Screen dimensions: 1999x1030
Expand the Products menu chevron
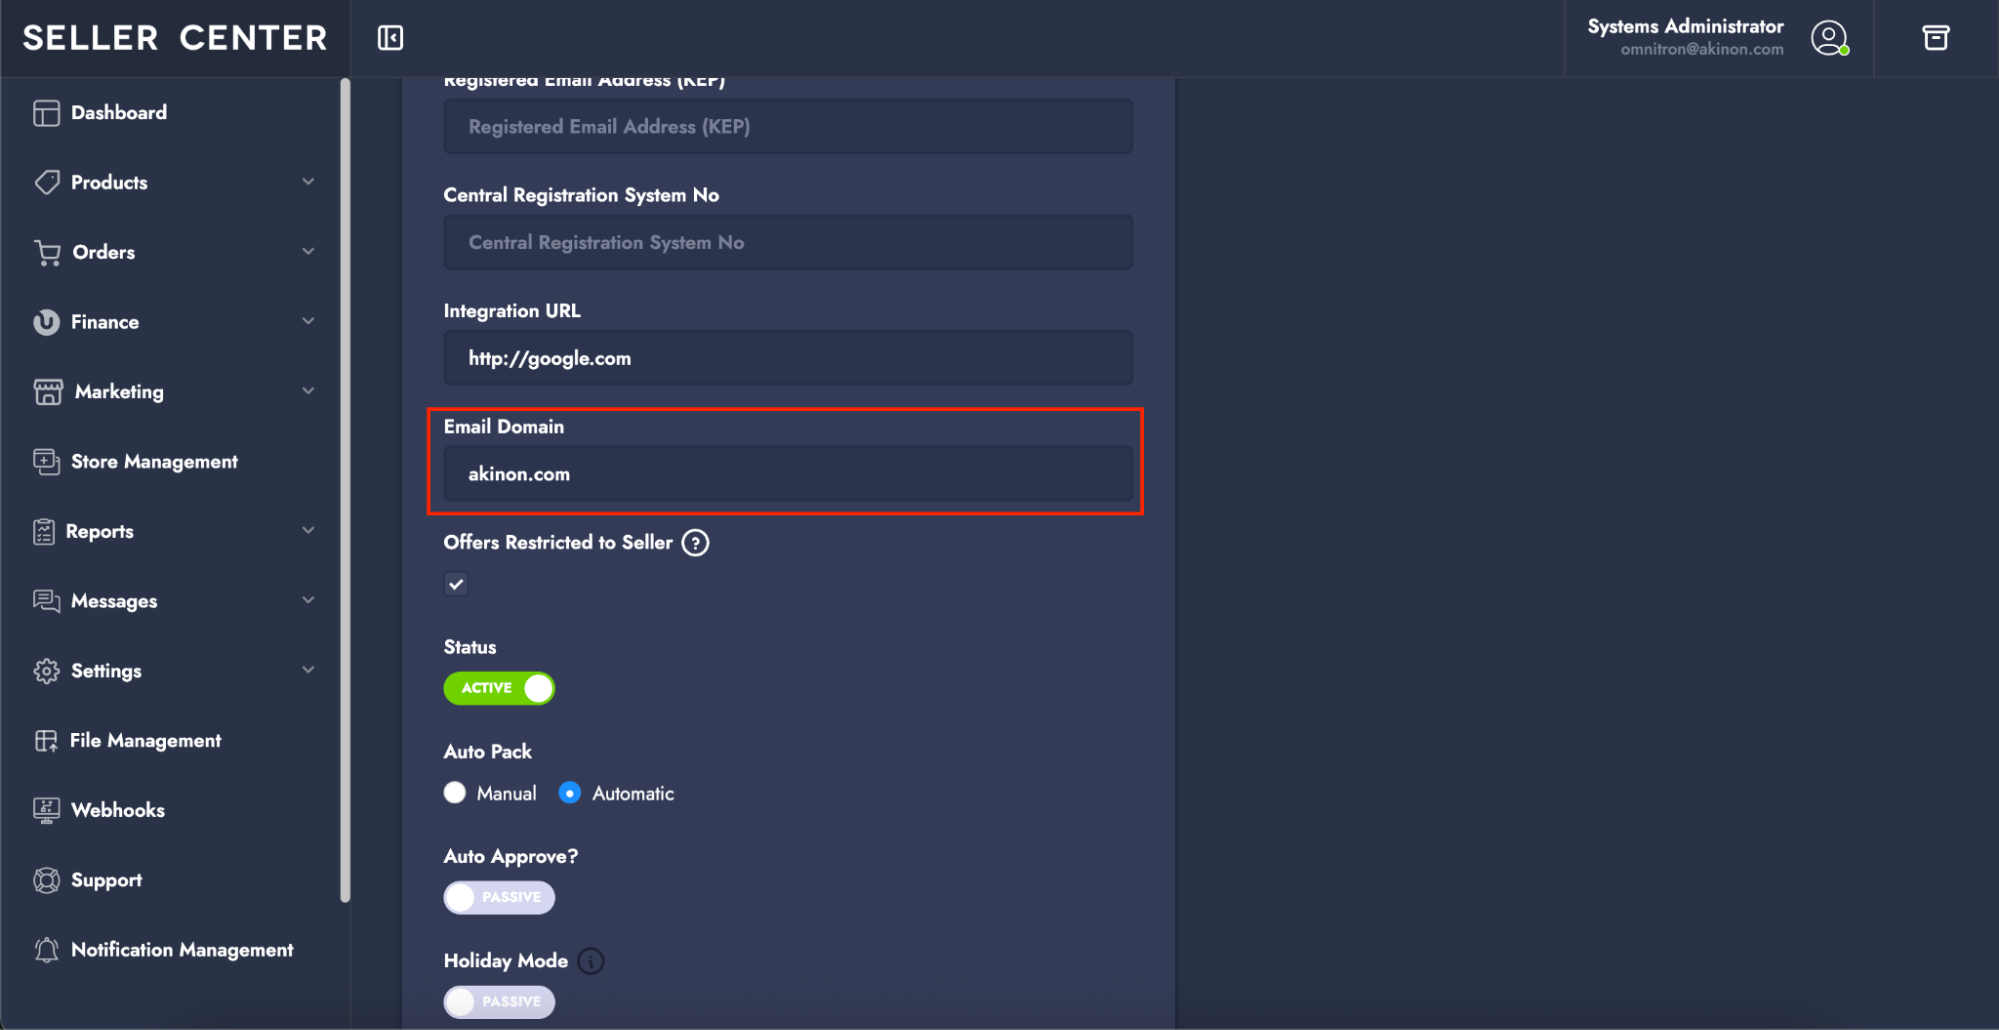(308, 182)
